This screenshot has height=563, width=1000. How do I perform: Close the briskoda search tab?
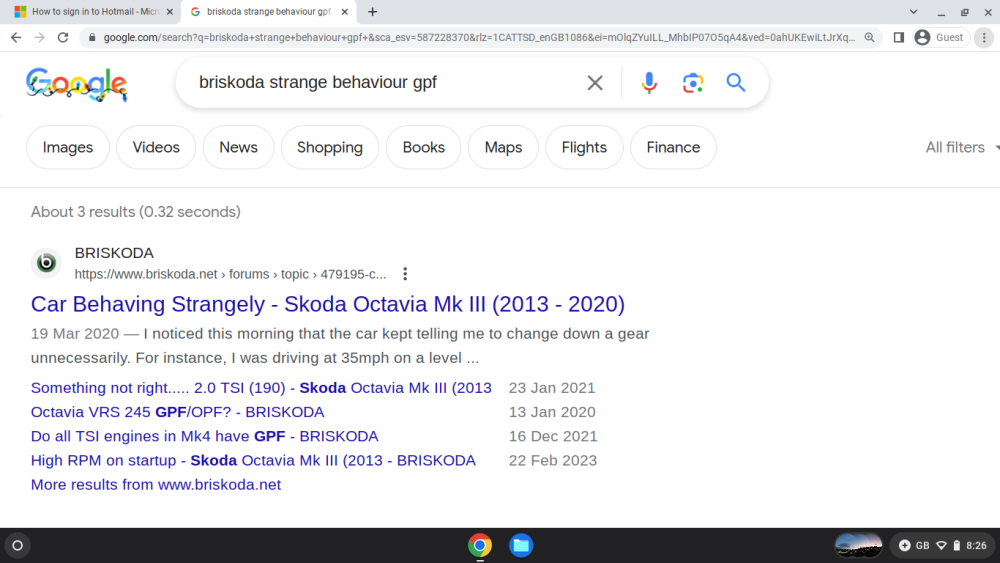point(344,11)
